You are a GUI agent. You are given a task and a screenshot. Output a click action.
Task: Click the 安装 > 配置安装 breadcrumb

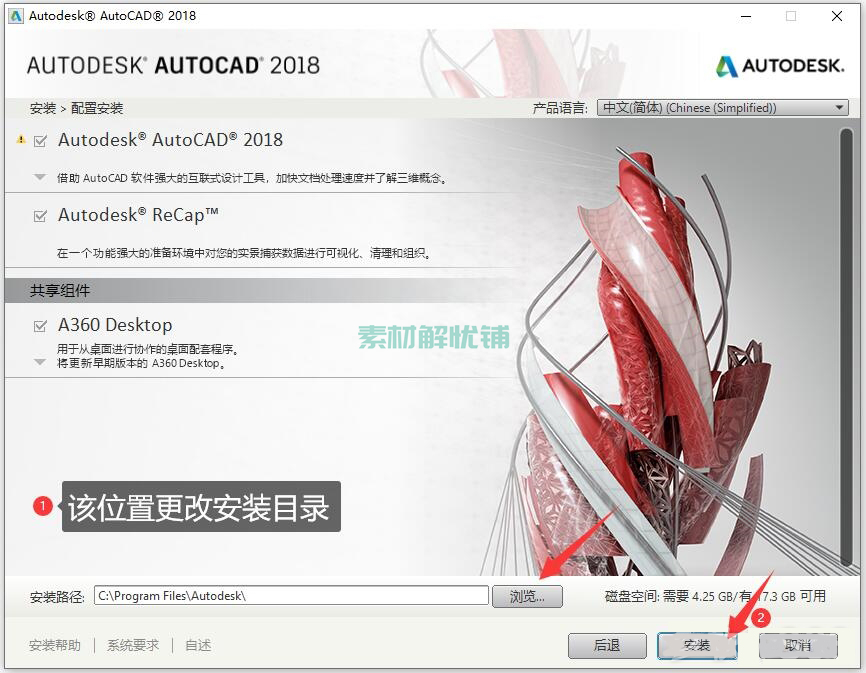(x=76, y=108)
